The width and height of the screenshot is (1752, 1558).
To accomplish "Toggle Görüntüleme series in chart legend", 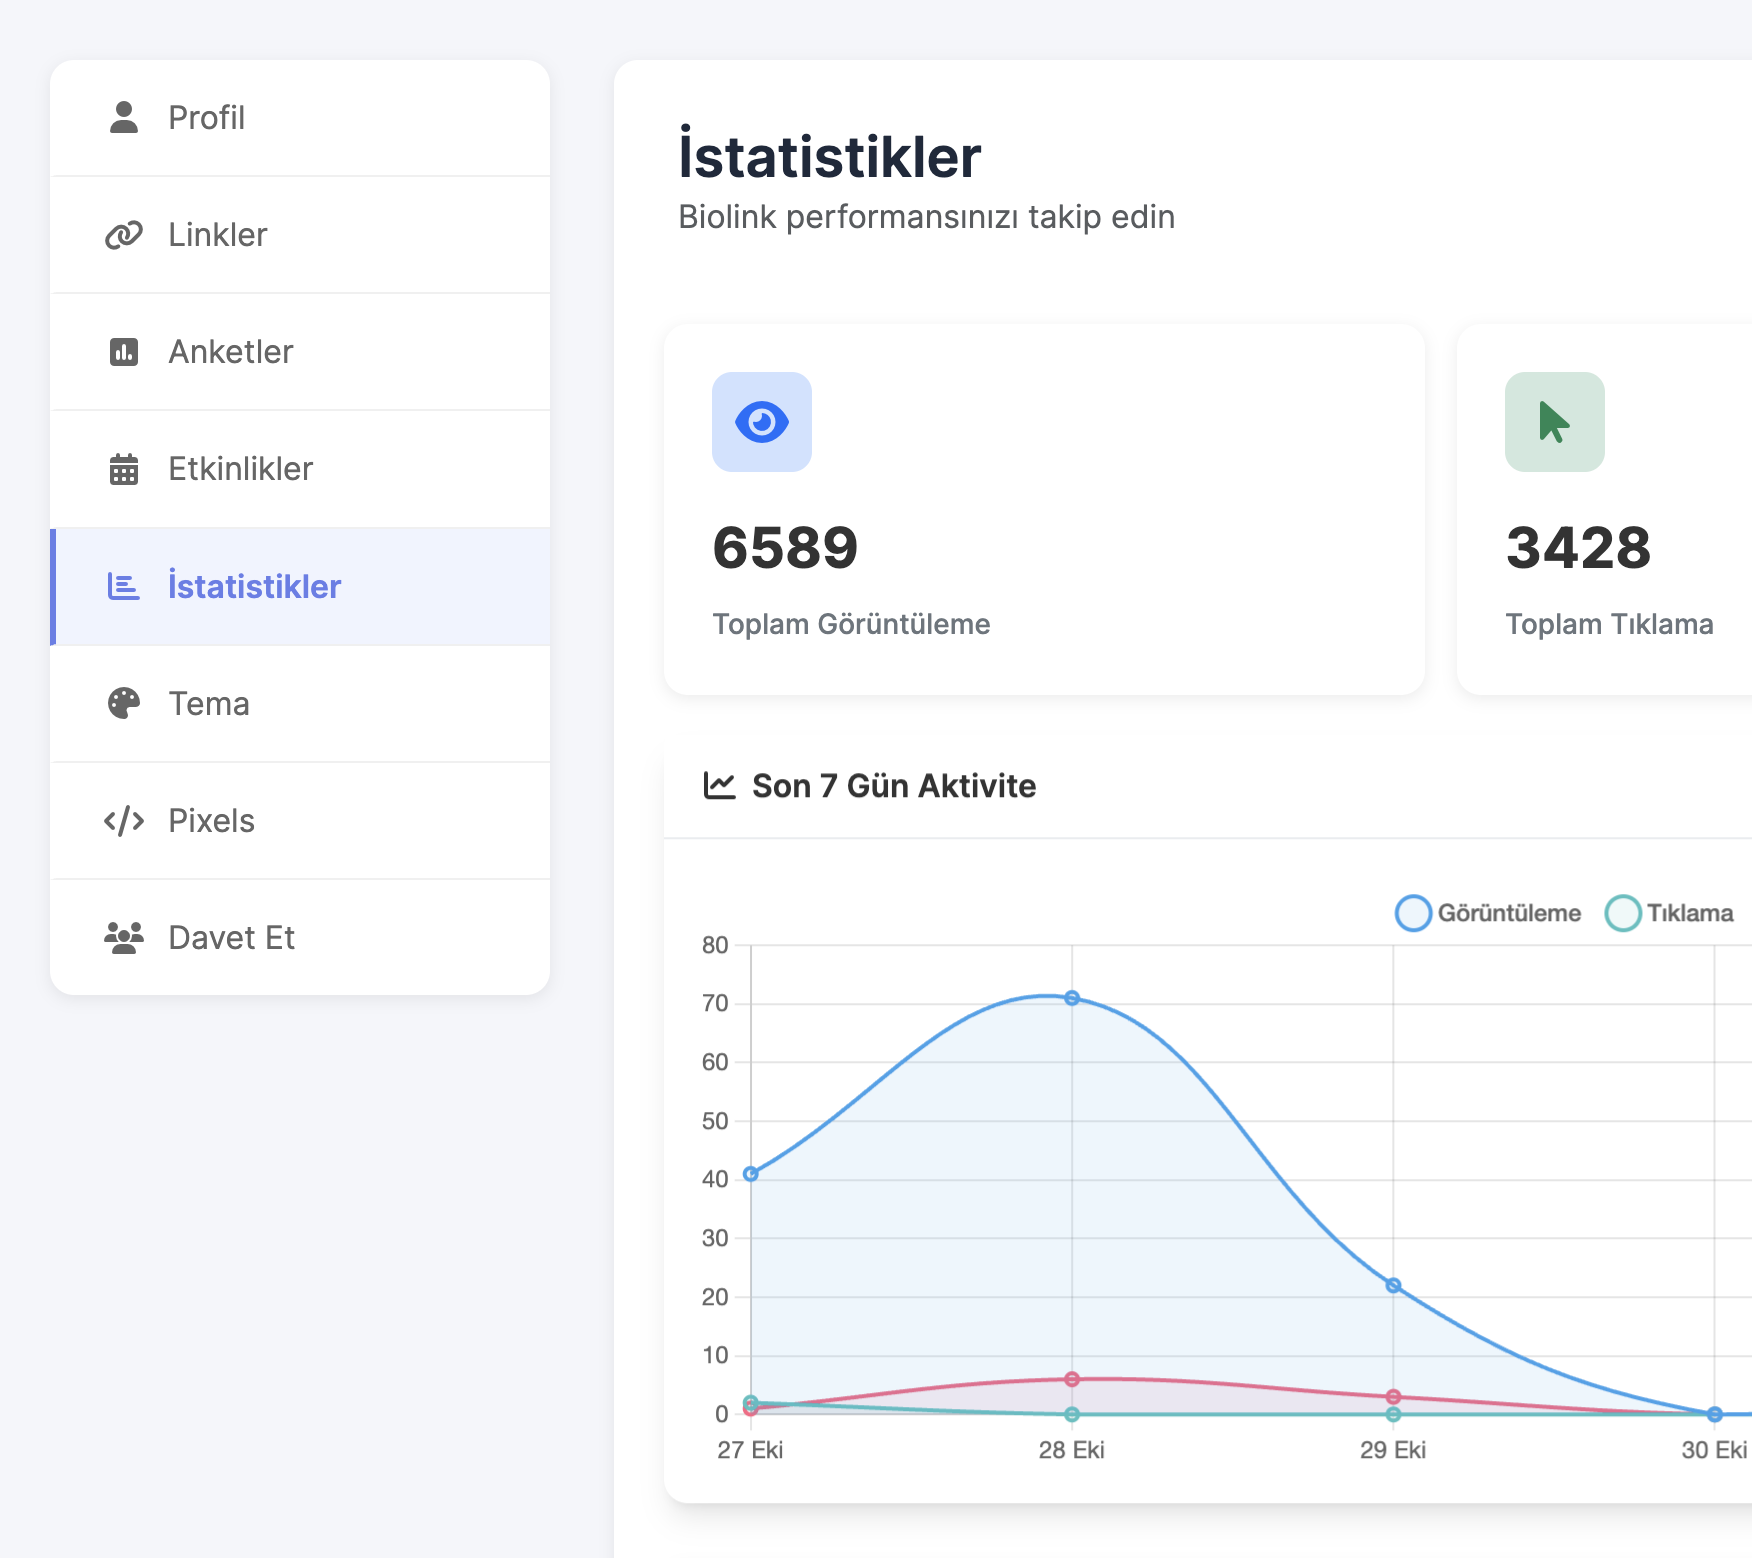I will click(x=1489, y=913).
